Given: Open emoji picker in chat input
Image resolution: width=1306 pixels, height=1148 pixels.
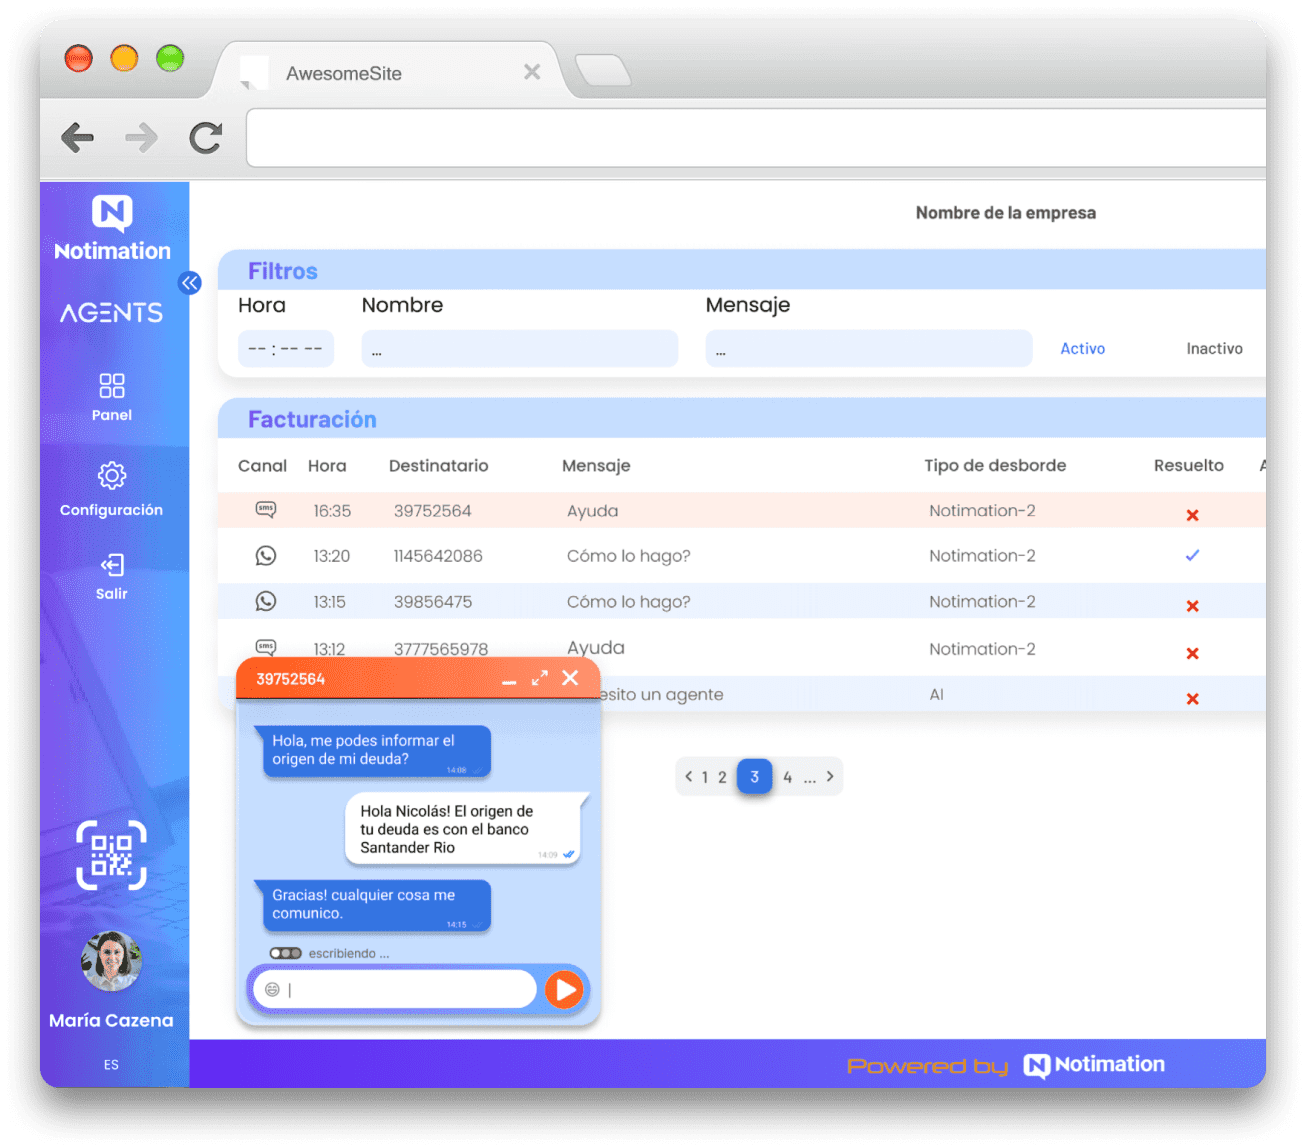Looking at the screenshot, I should [x=272, y=990].
